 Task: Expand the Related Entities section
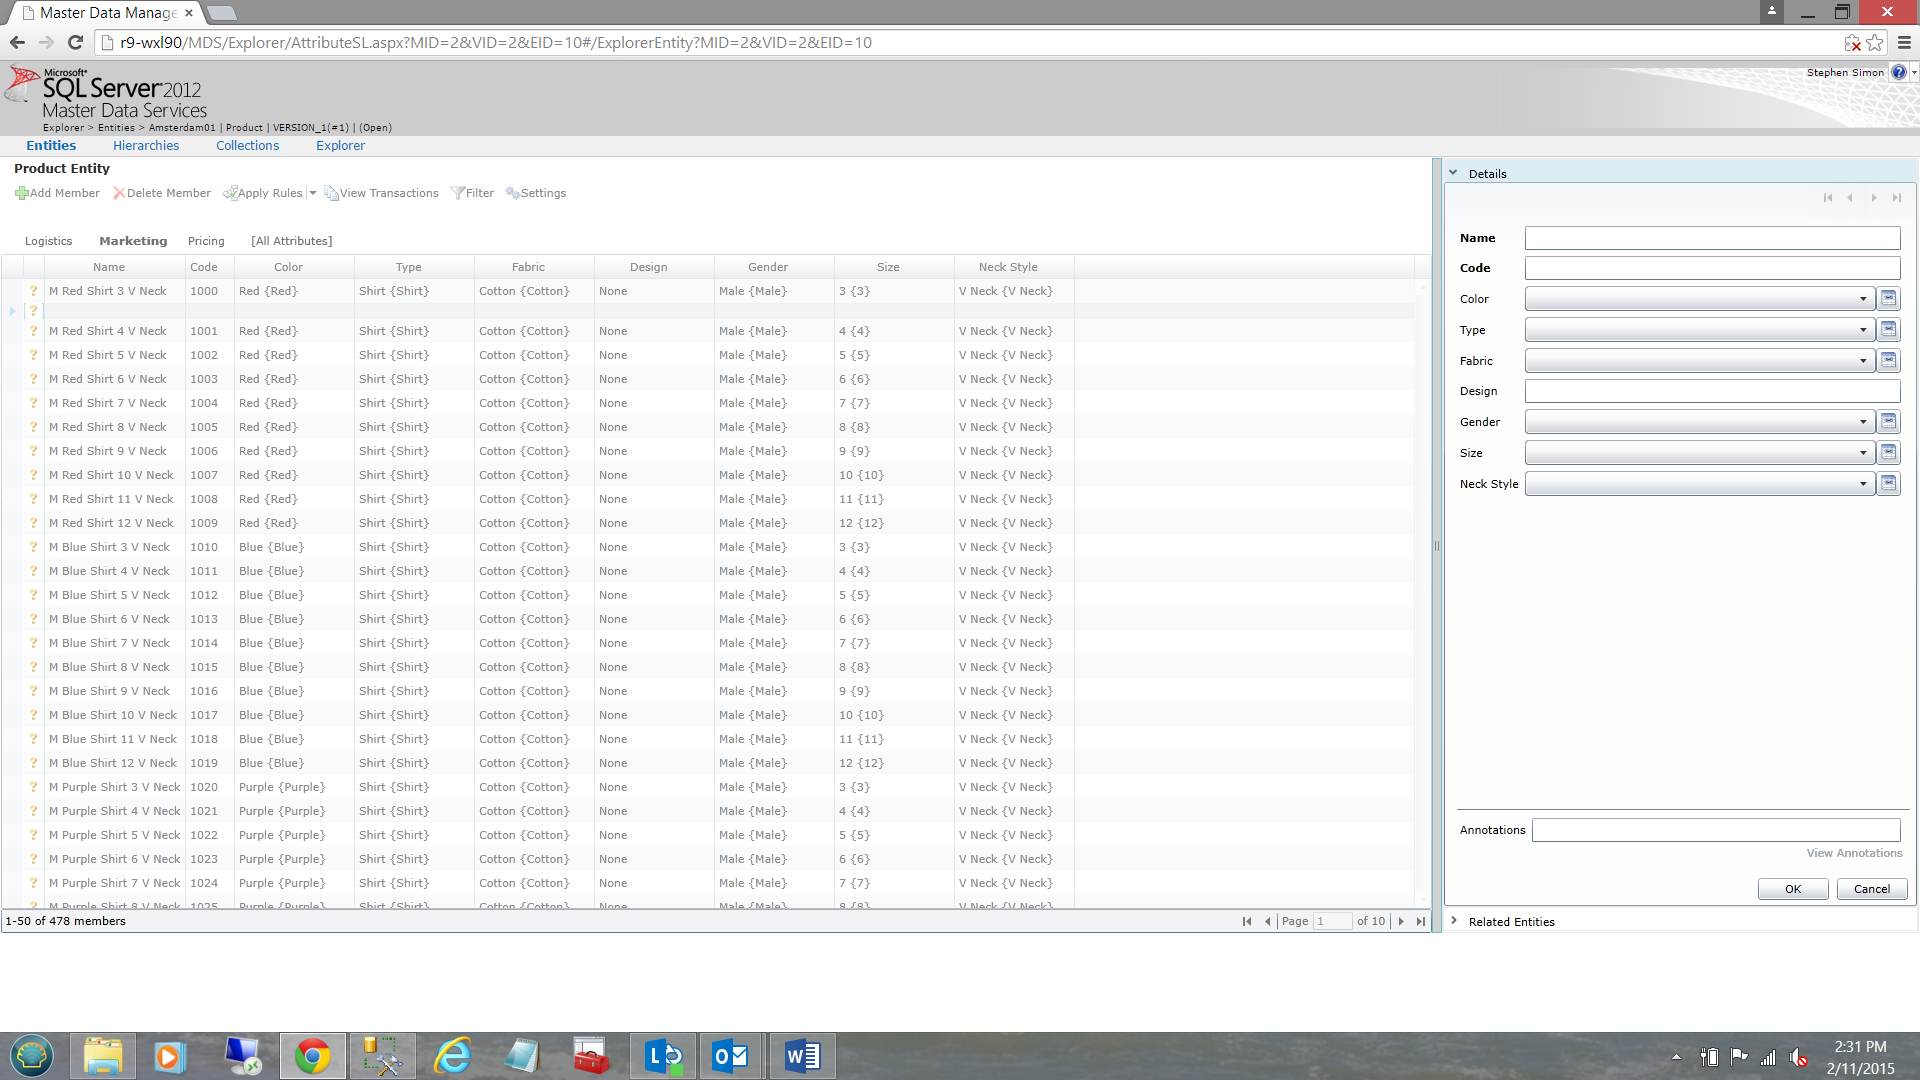tap(1454, 921)
